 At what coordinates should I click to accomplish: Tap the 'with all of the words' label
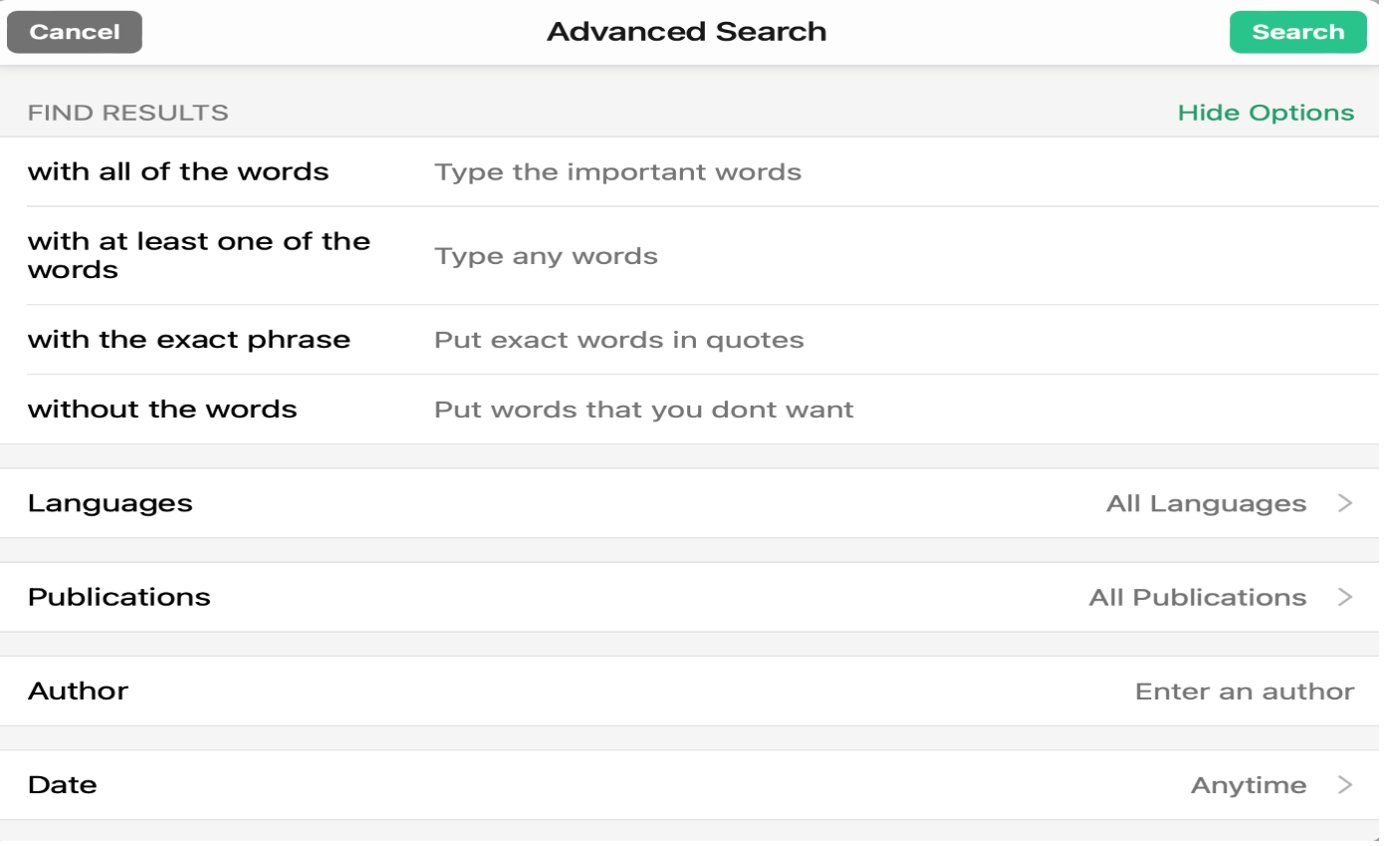tap(178, 172)
